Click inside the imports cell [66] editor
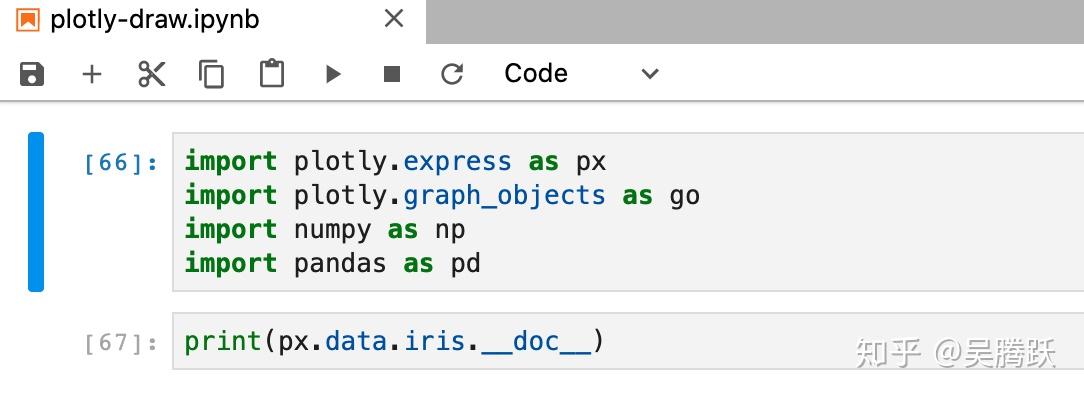The height and width of the screenshot is (398, 1084). pos(628,212)
